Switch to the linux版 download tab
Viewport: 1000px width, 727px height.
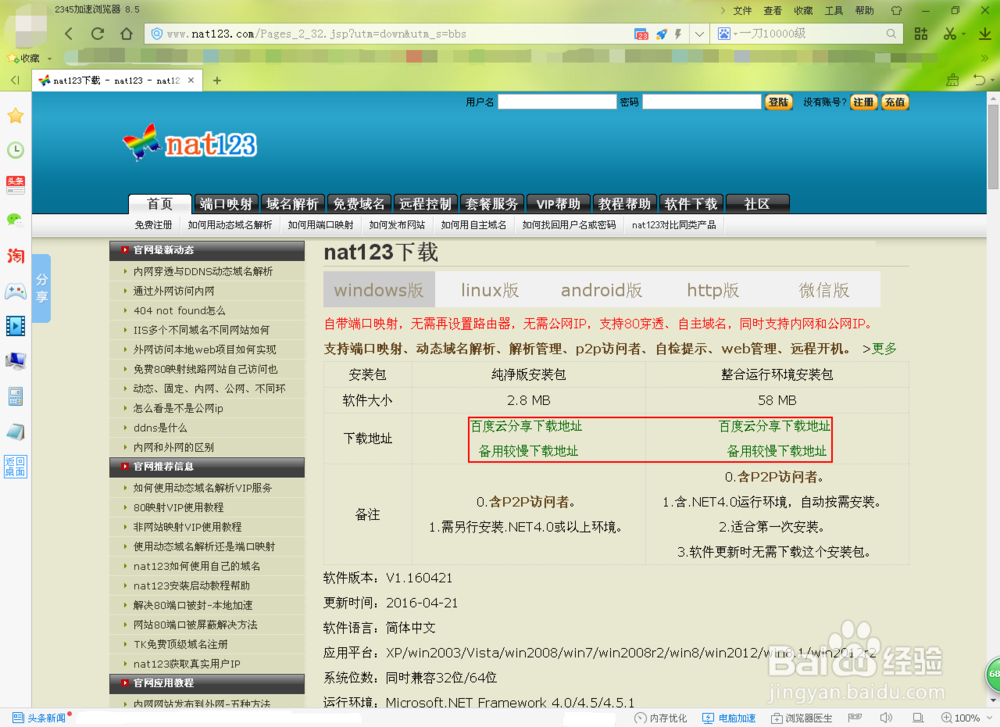[x=490, y=290]
